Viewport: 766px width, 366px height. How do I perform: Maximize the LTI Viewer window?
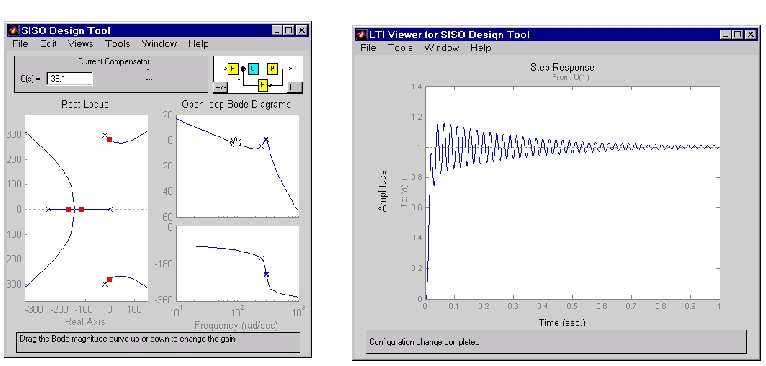tap(738, 35)
